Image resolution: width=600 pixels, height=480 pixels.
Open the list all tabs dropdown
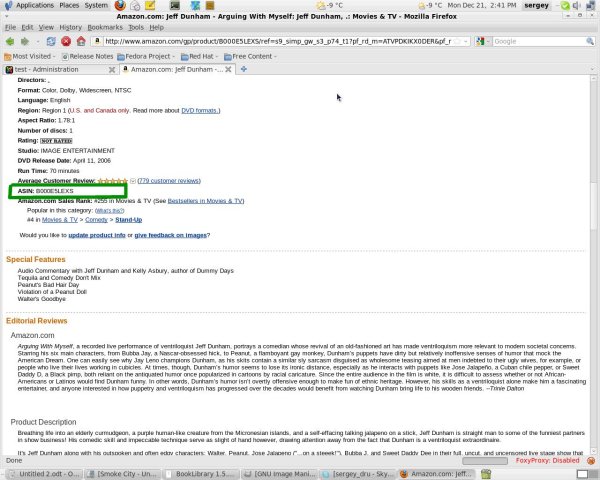coord(592,69)
